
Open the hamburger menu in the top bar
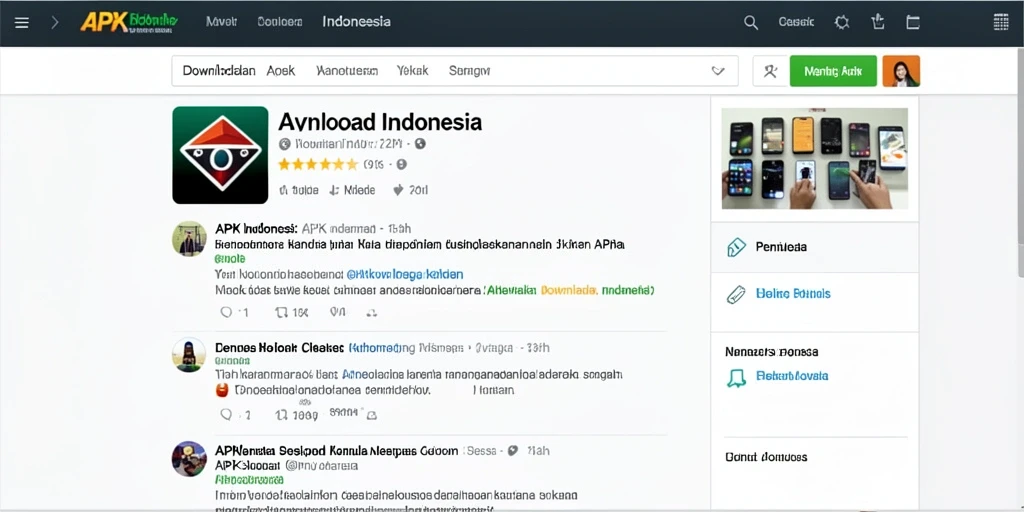[x=22, y=23]
